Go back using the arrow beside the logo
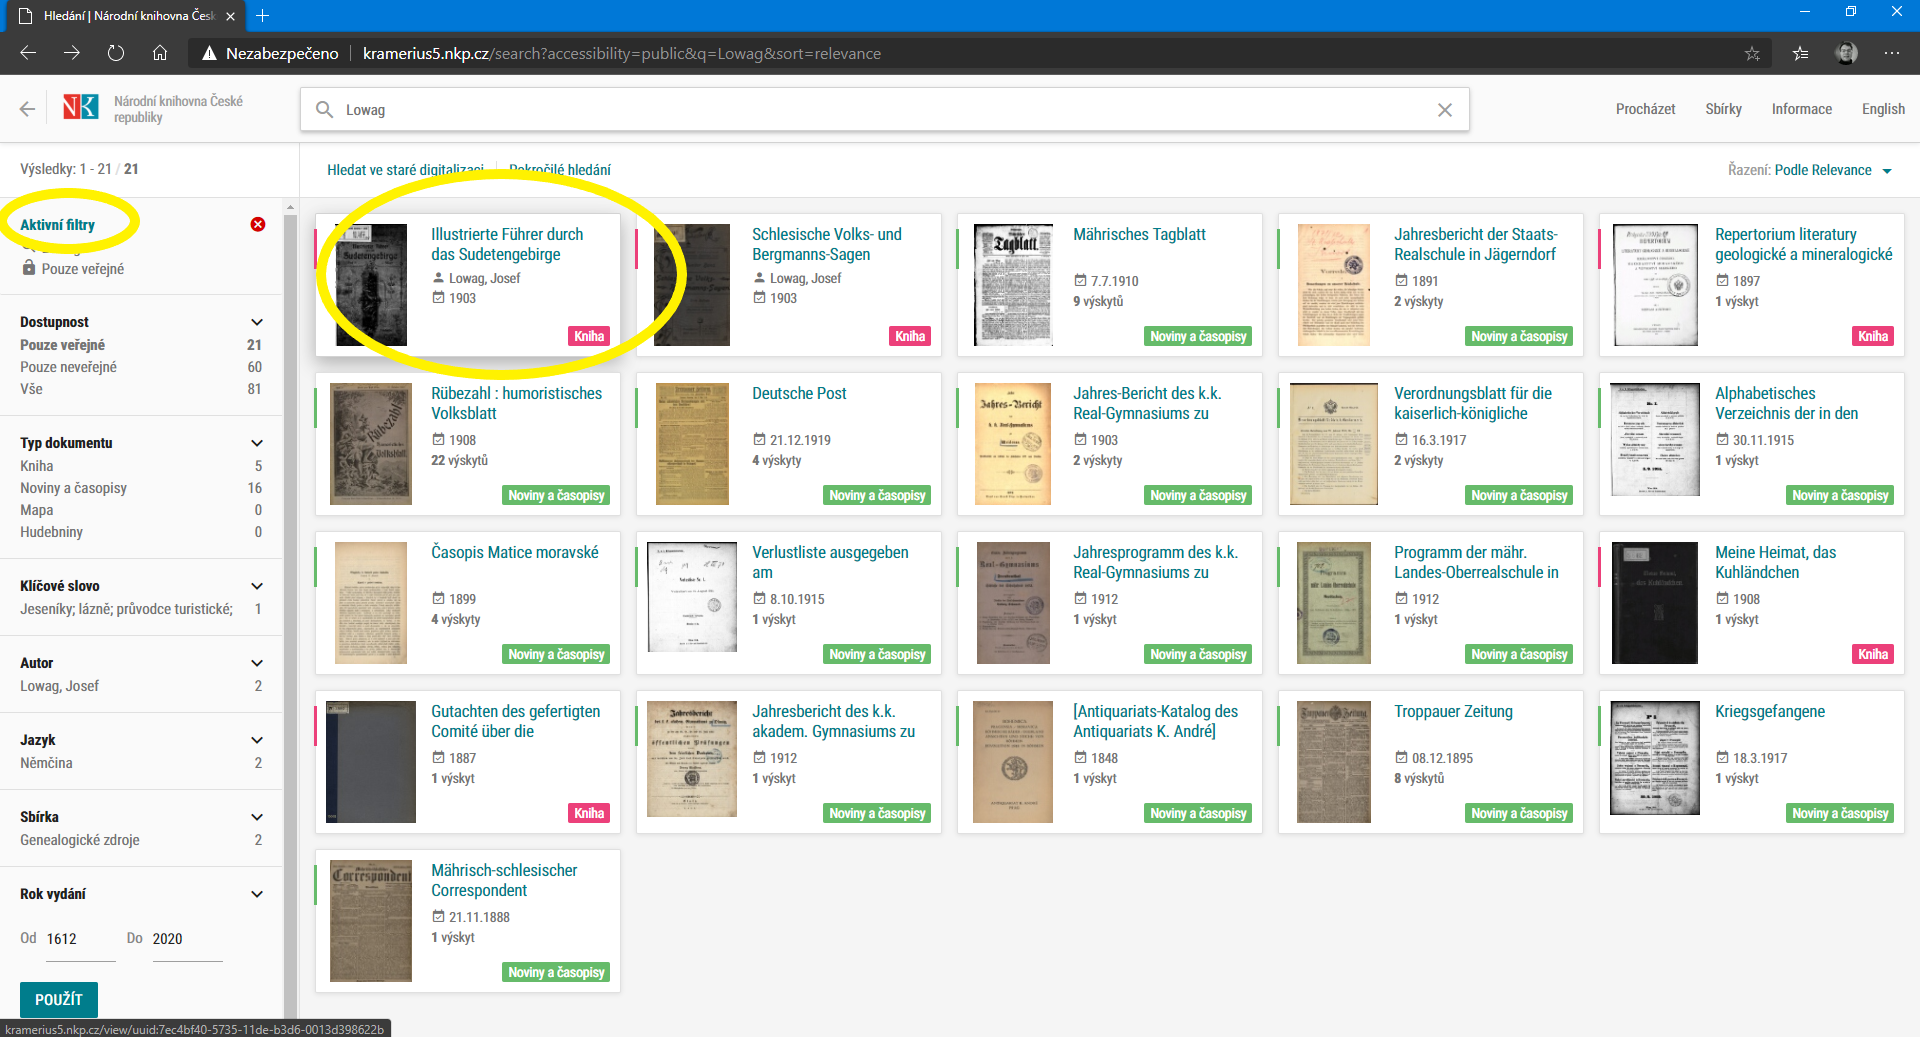Image resolution: width=1920 pixels, height=1037 pixels. pyautogui.click(x=27, y=109)
